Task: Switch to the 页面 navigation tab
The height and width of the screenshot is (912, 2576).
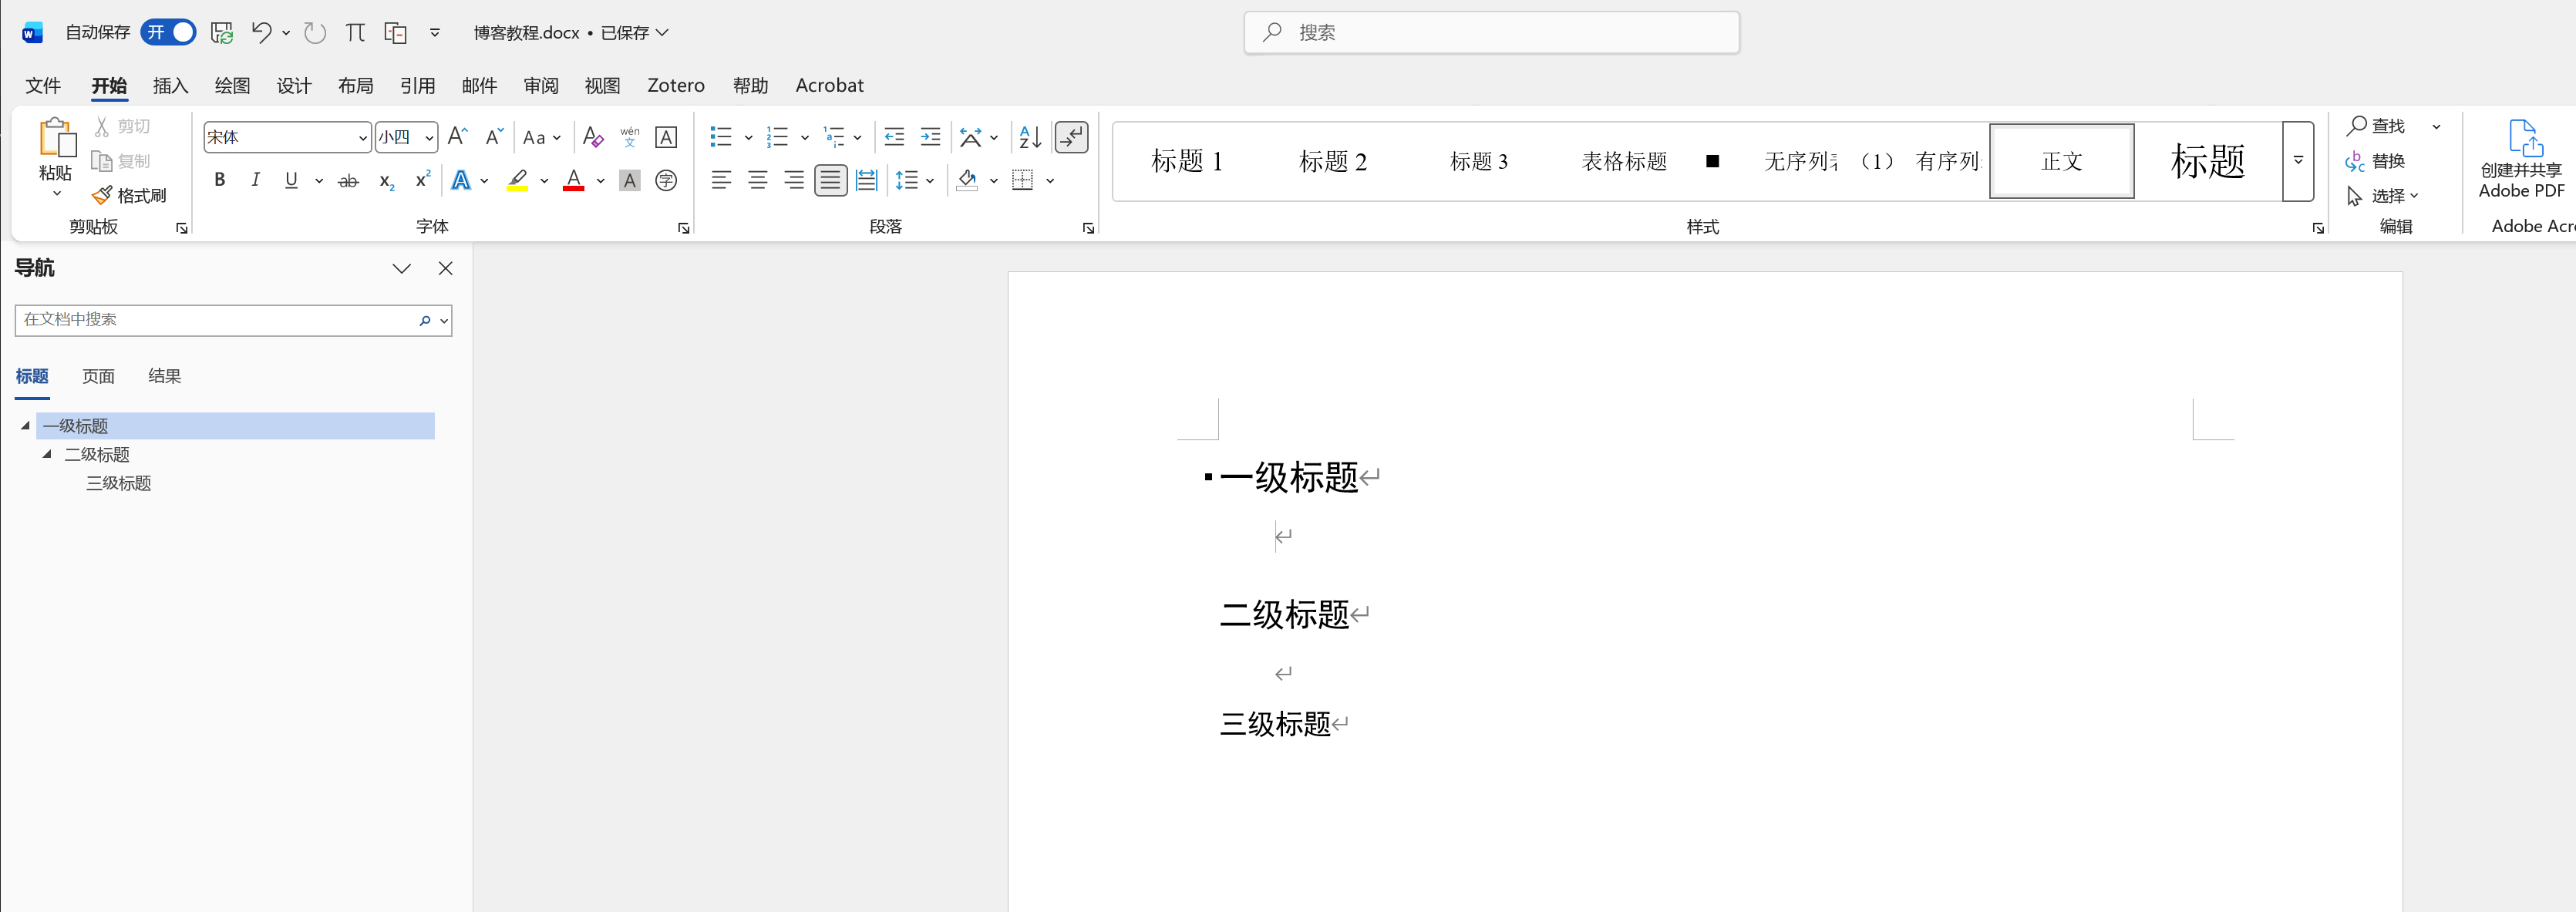Action: click(98, 376)
